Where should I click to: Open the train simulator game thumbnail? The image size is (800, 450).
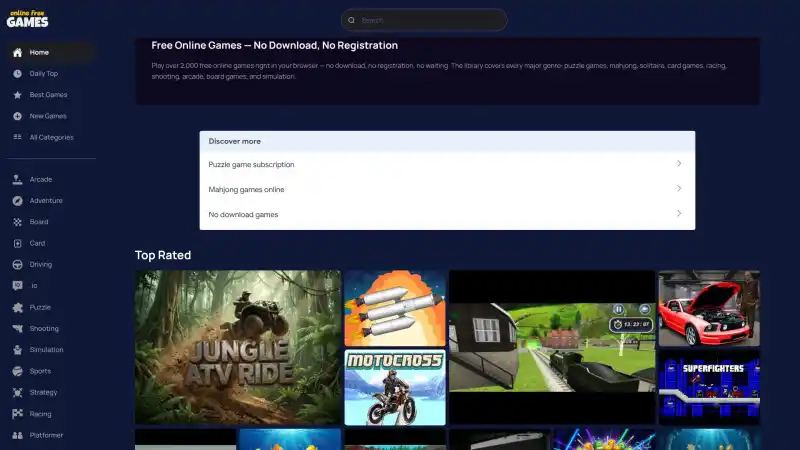pos(552,347)
